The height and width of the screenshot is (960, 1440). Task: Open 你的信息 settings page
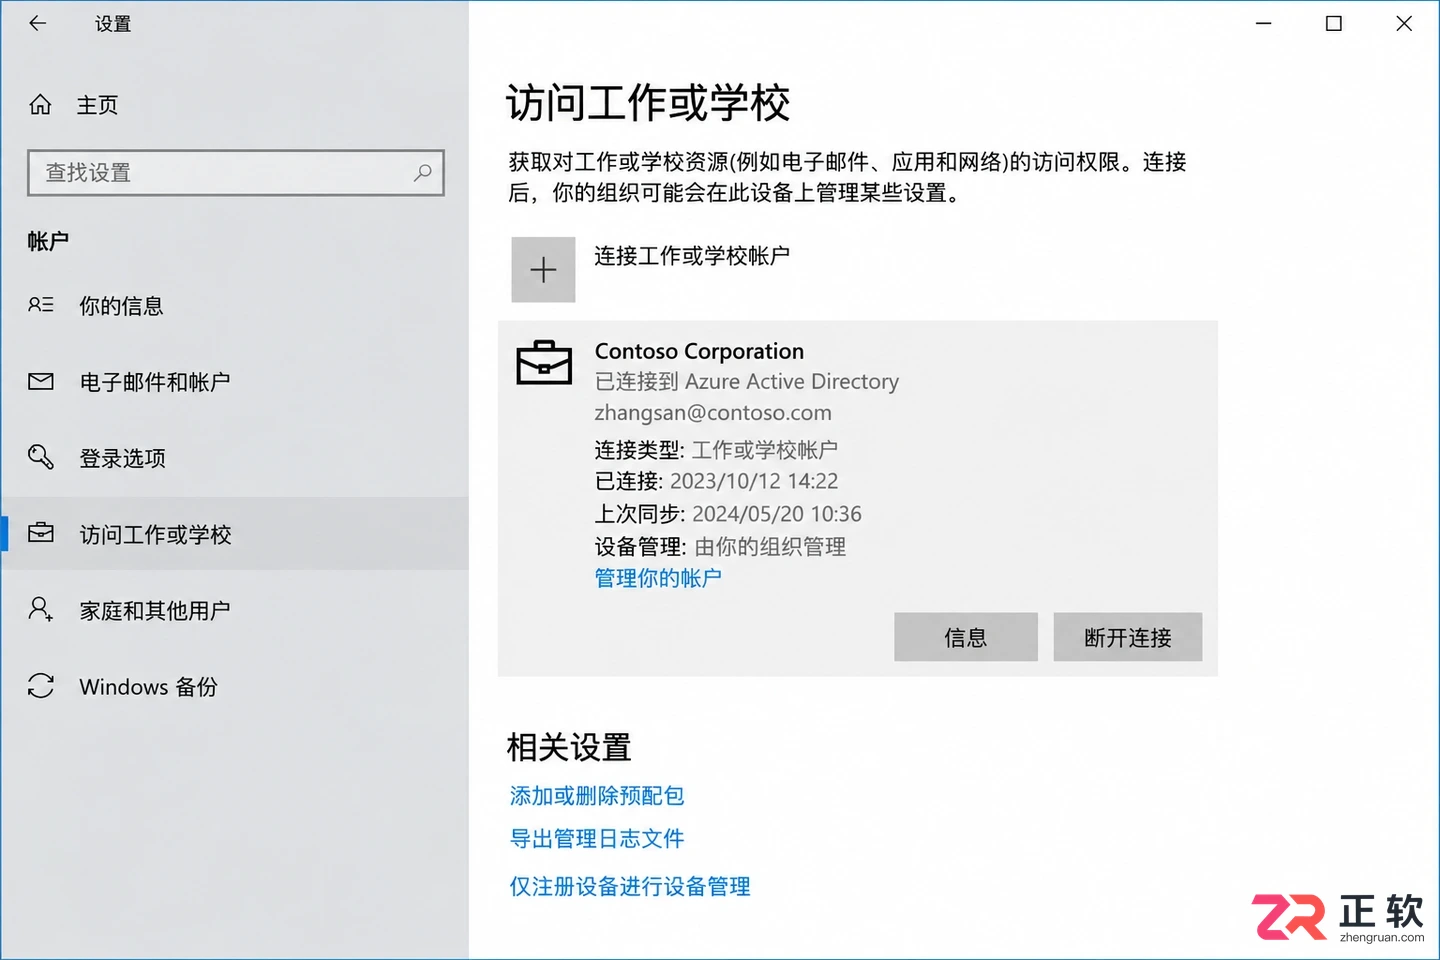[122, 306]
